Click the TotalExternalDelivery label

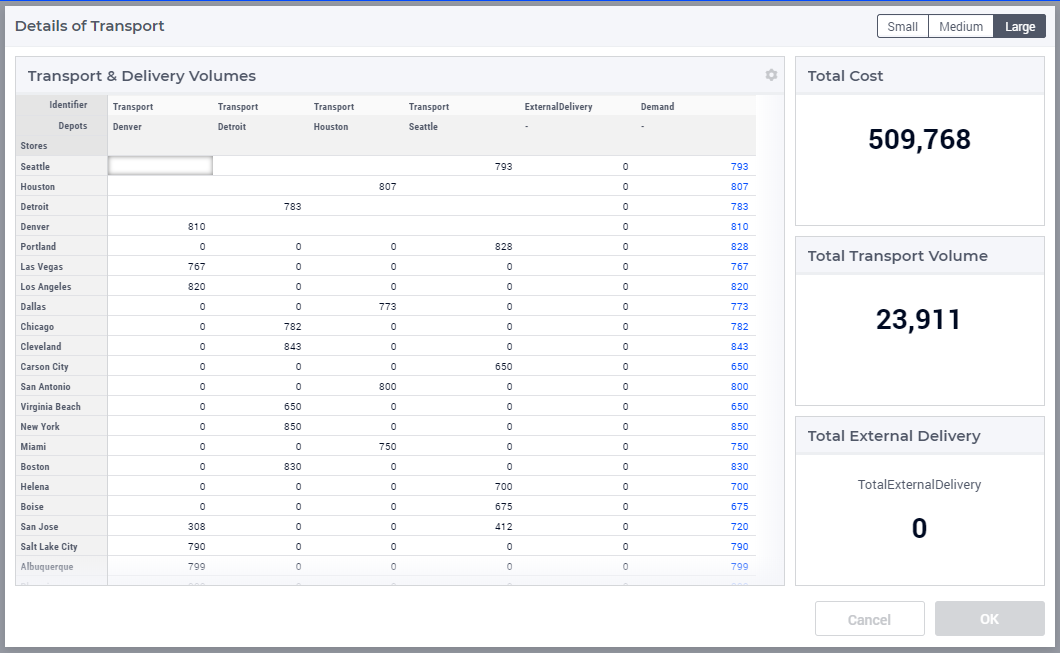[x=919, y=485]
